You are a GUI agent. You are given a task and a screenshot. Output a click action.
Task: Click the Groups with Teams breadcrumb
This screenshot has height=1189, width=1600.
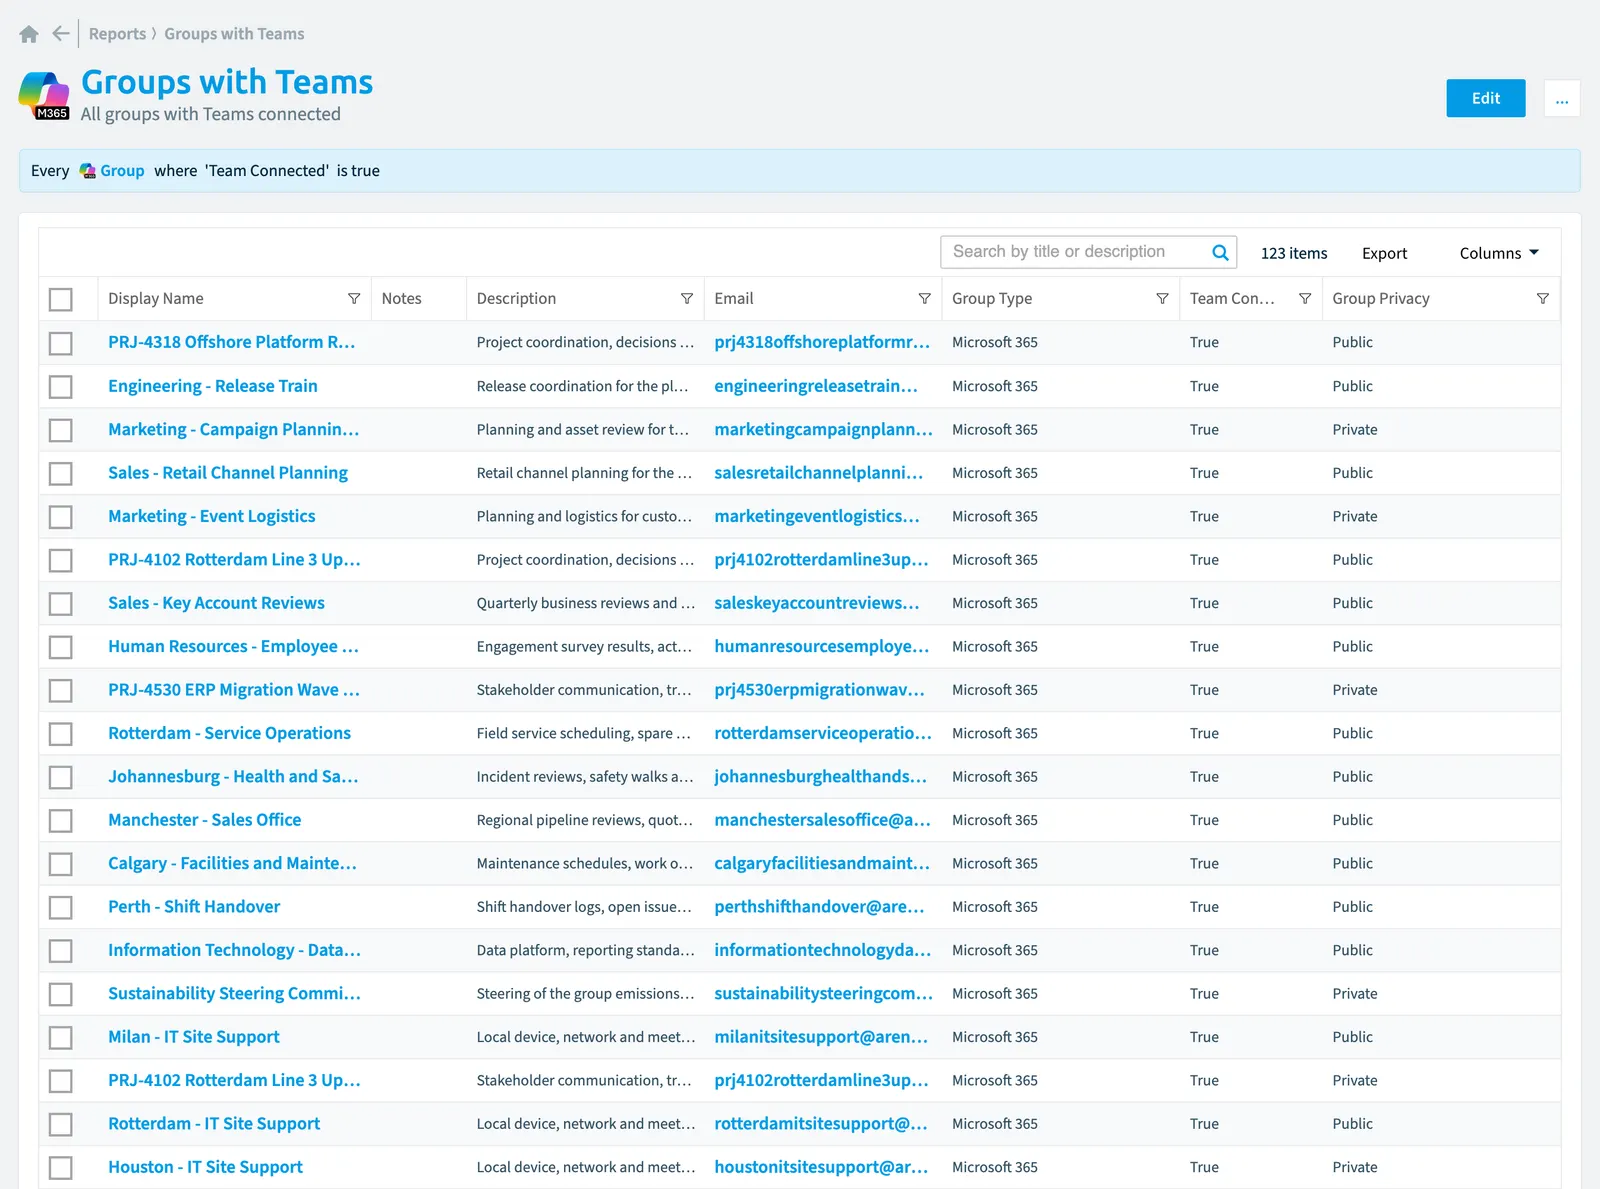coord(234,34)
